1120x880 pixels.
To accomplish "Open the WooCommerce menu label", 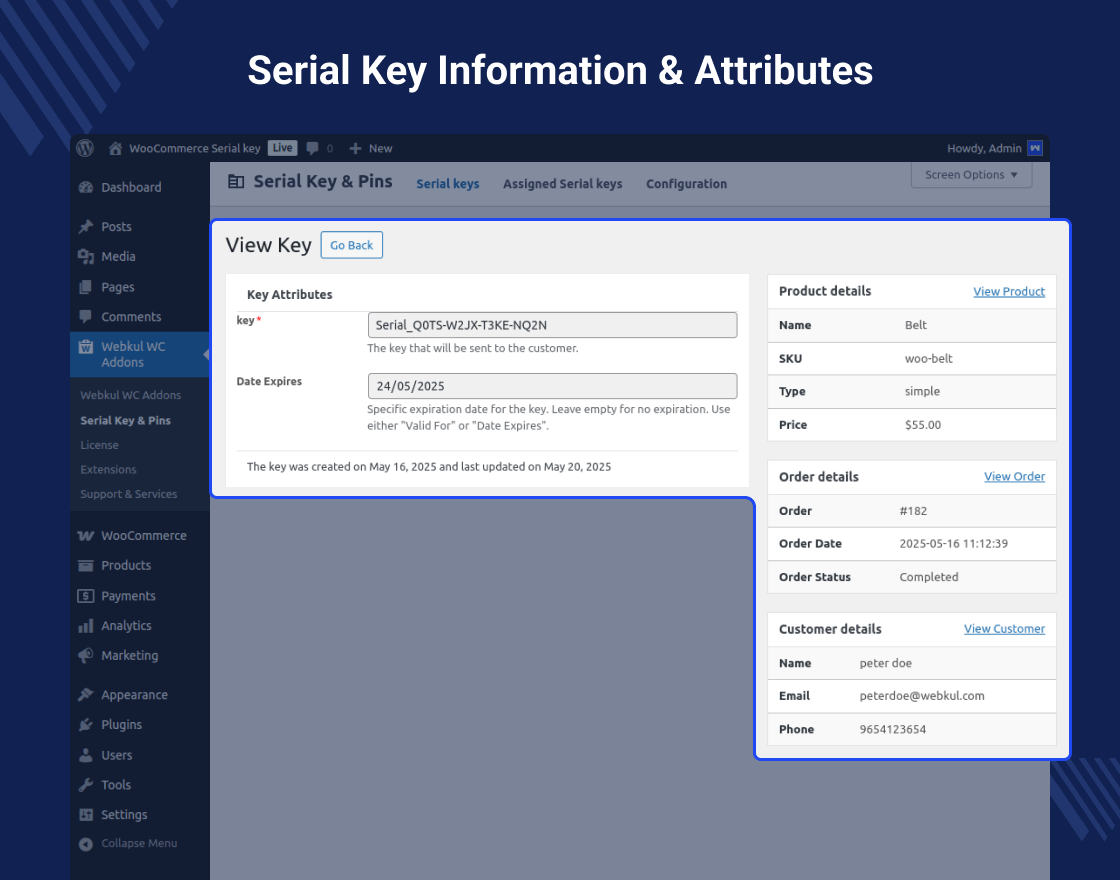I will [144, 536].
